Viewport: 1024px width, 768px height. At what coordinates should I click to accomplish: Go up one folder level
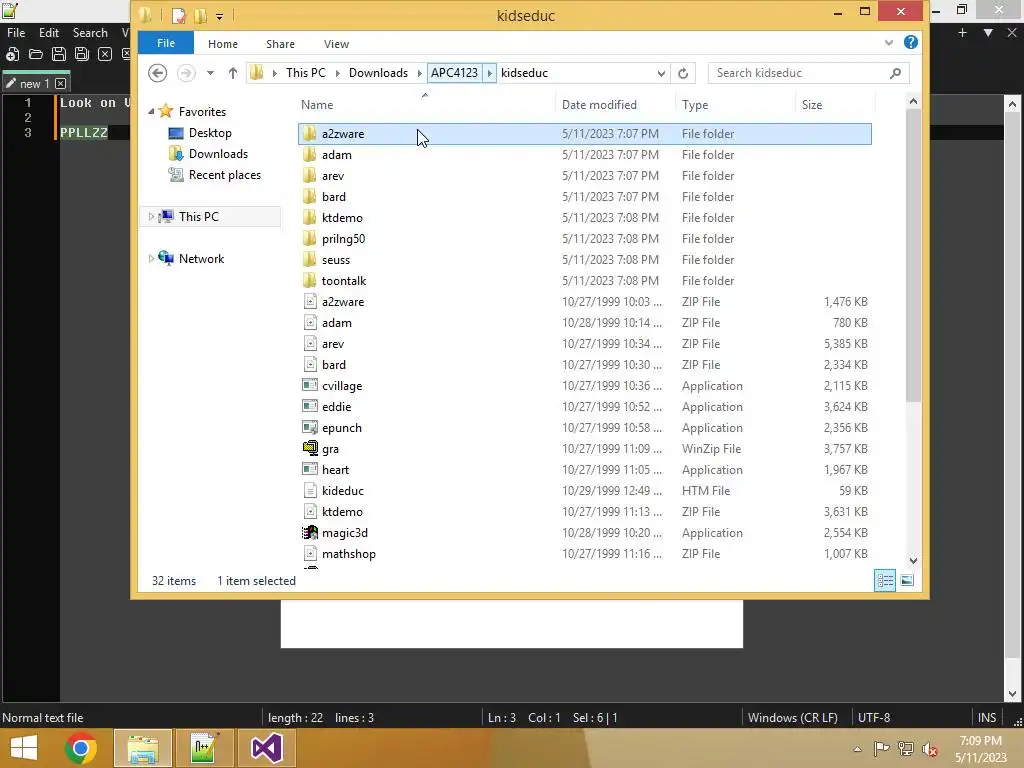[x=232, y=73]
